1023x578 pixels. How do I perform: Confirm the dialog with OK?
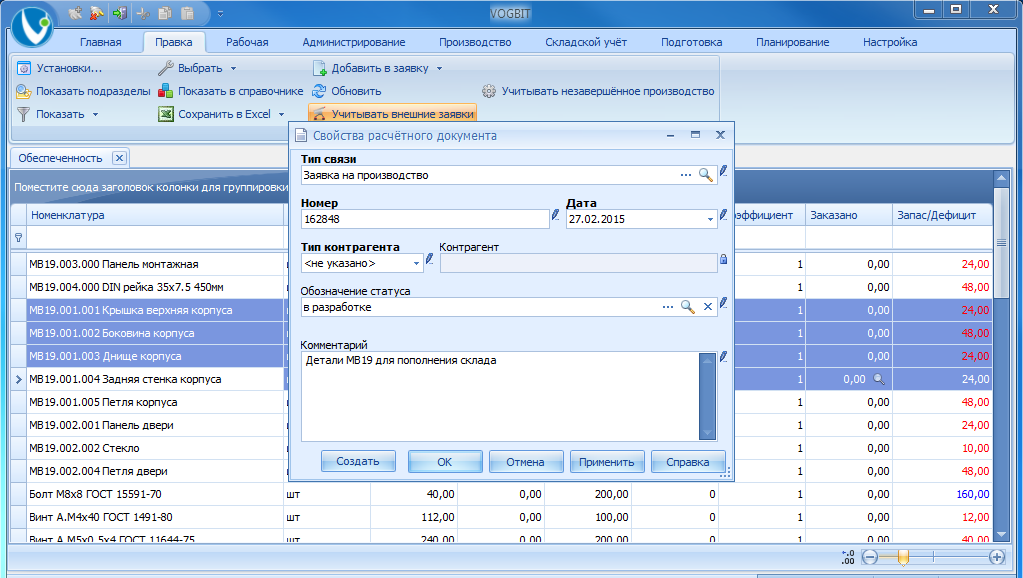(x=445, y=461)
